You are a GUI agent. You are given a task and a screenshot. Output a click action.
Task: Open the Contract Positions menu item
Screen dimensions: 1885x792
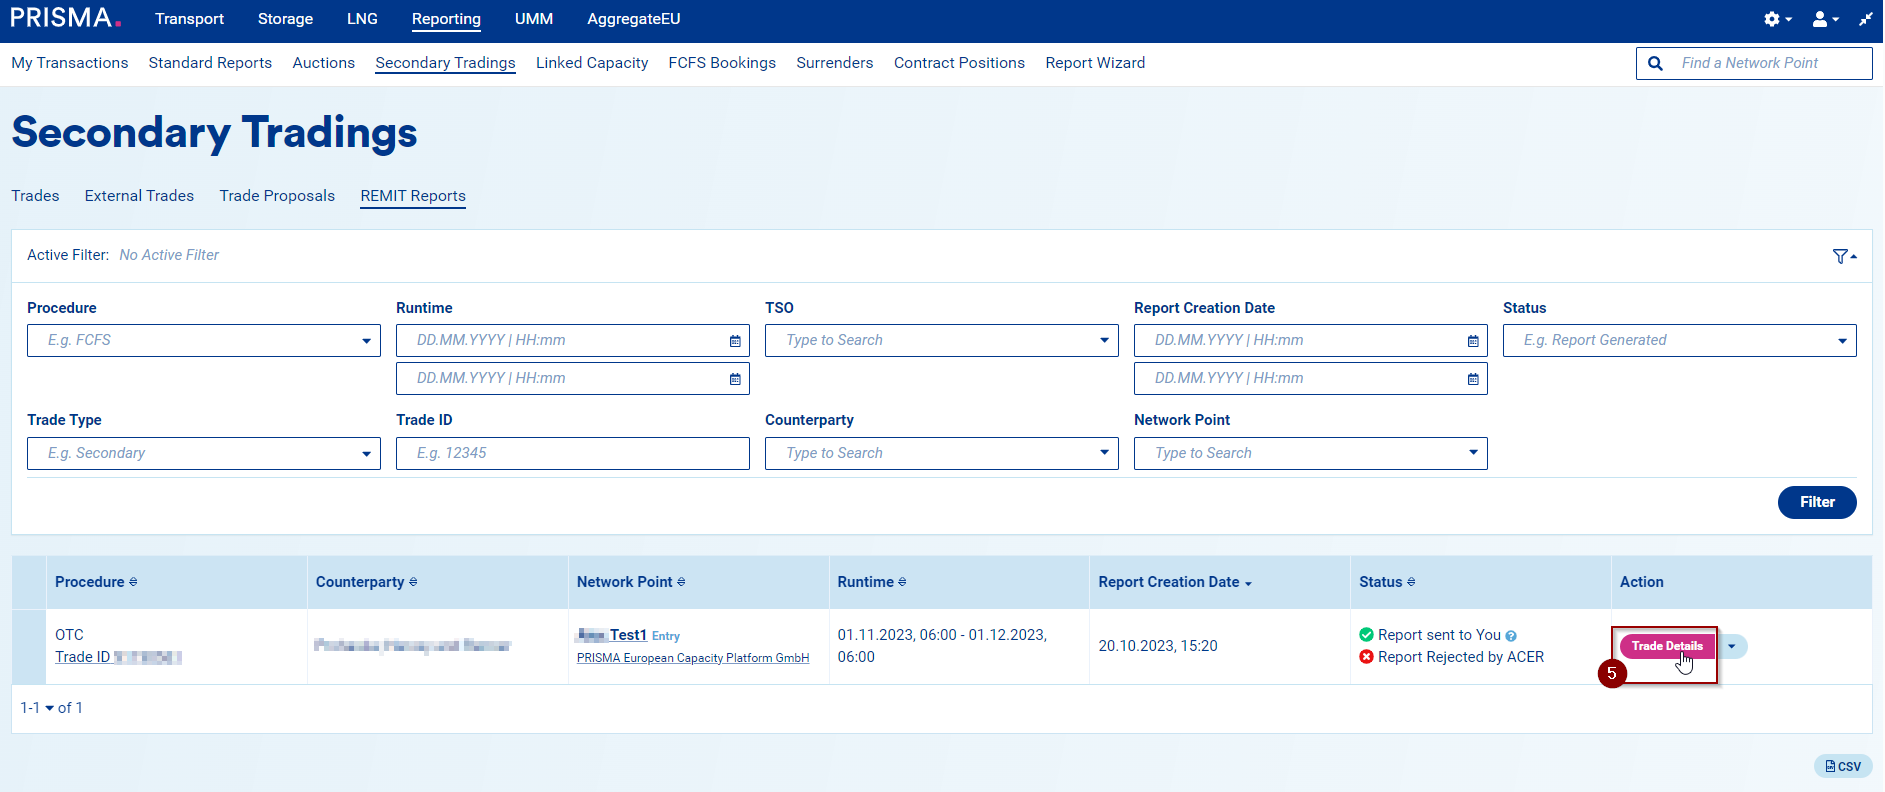958,63
